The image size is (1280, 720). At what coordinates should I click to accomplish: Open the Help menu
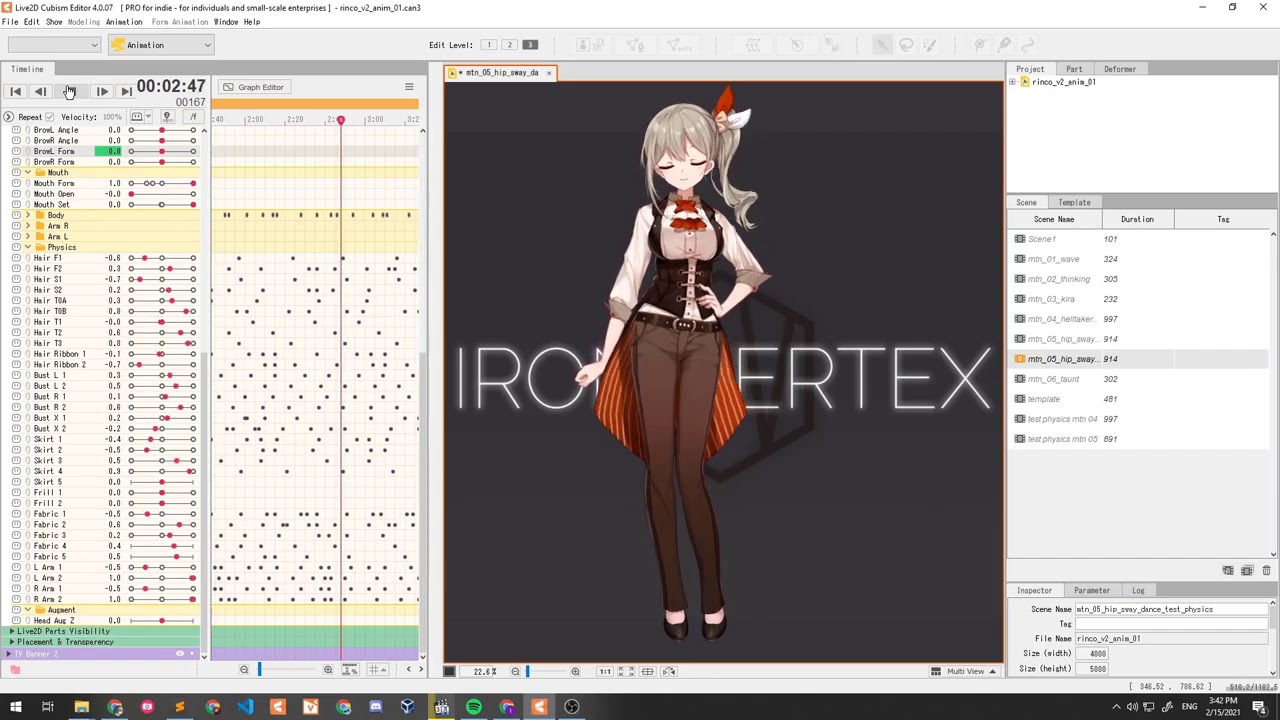pos(252,22)
